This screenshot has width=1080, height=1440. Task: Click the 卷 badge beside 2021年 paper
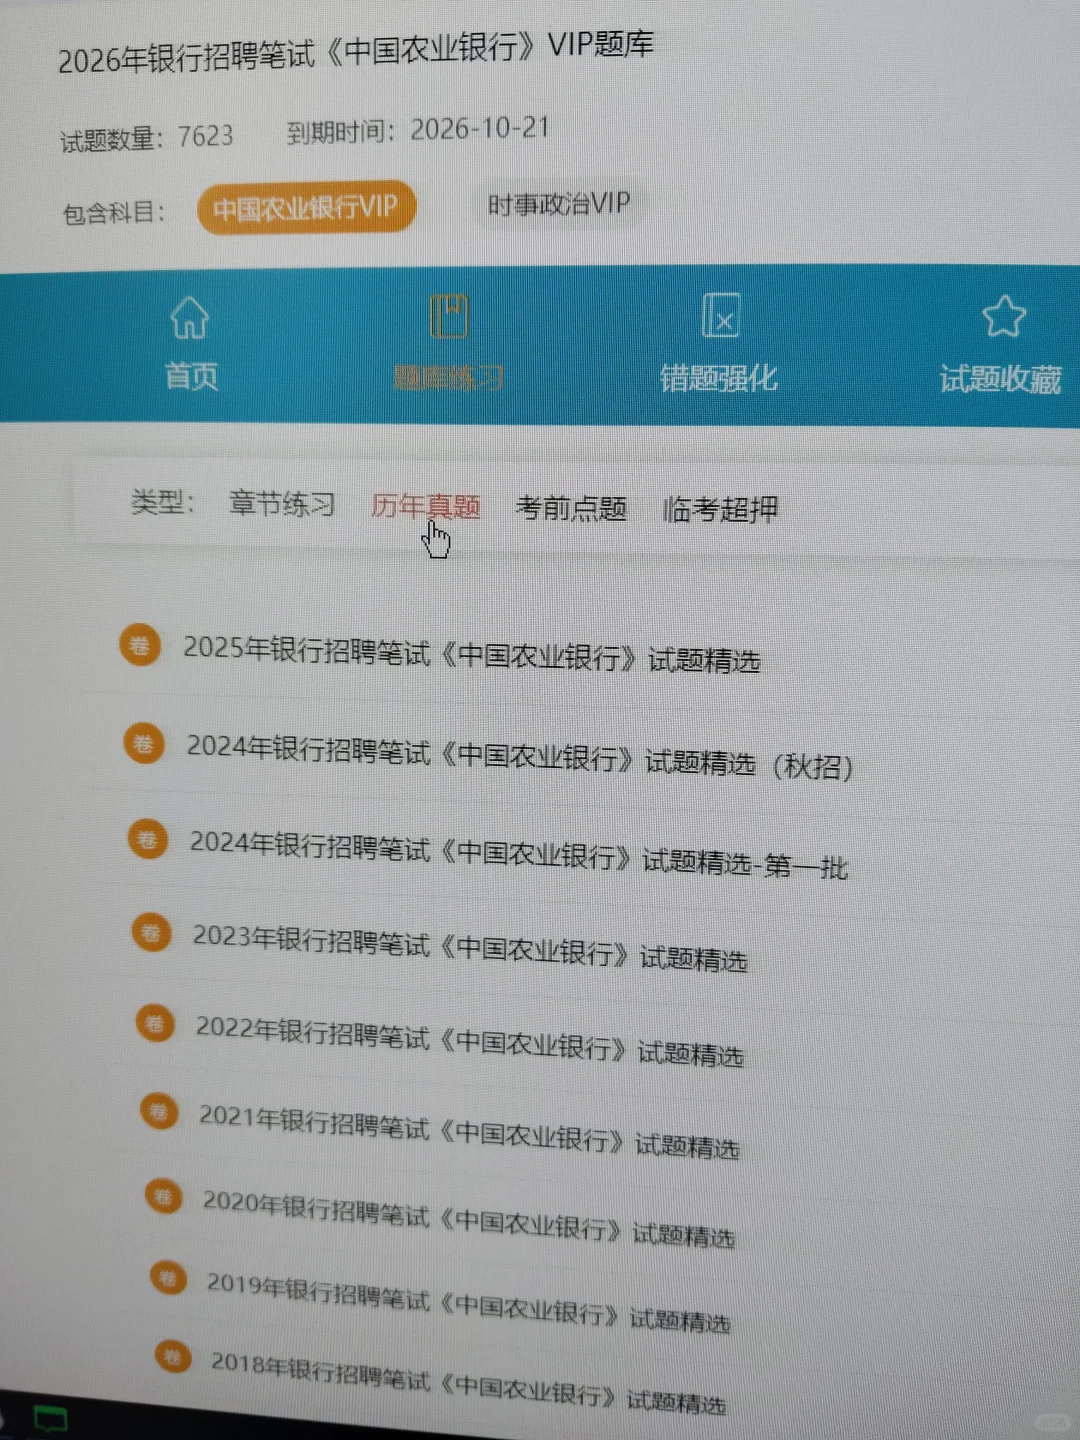(159, 1111)
